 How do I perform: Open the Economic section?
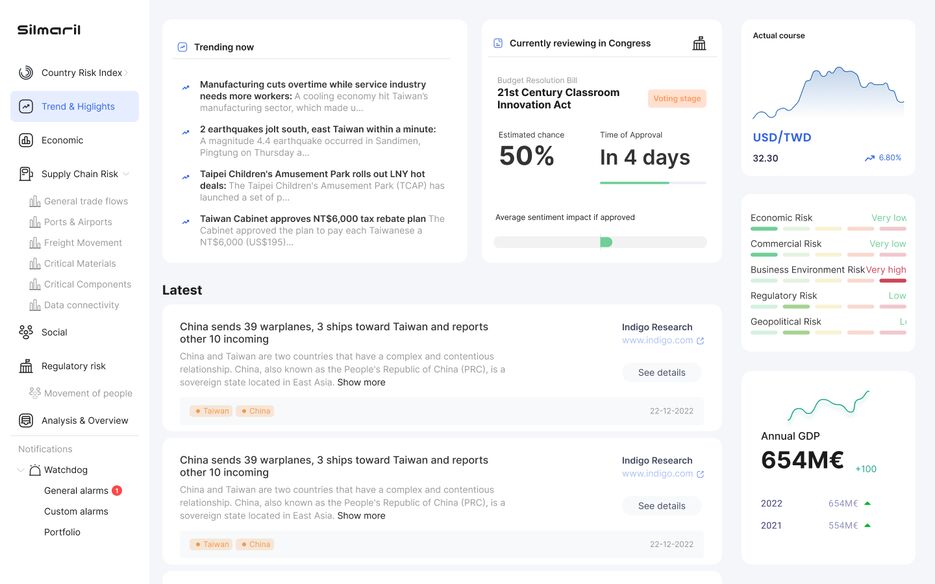[62, 140]
